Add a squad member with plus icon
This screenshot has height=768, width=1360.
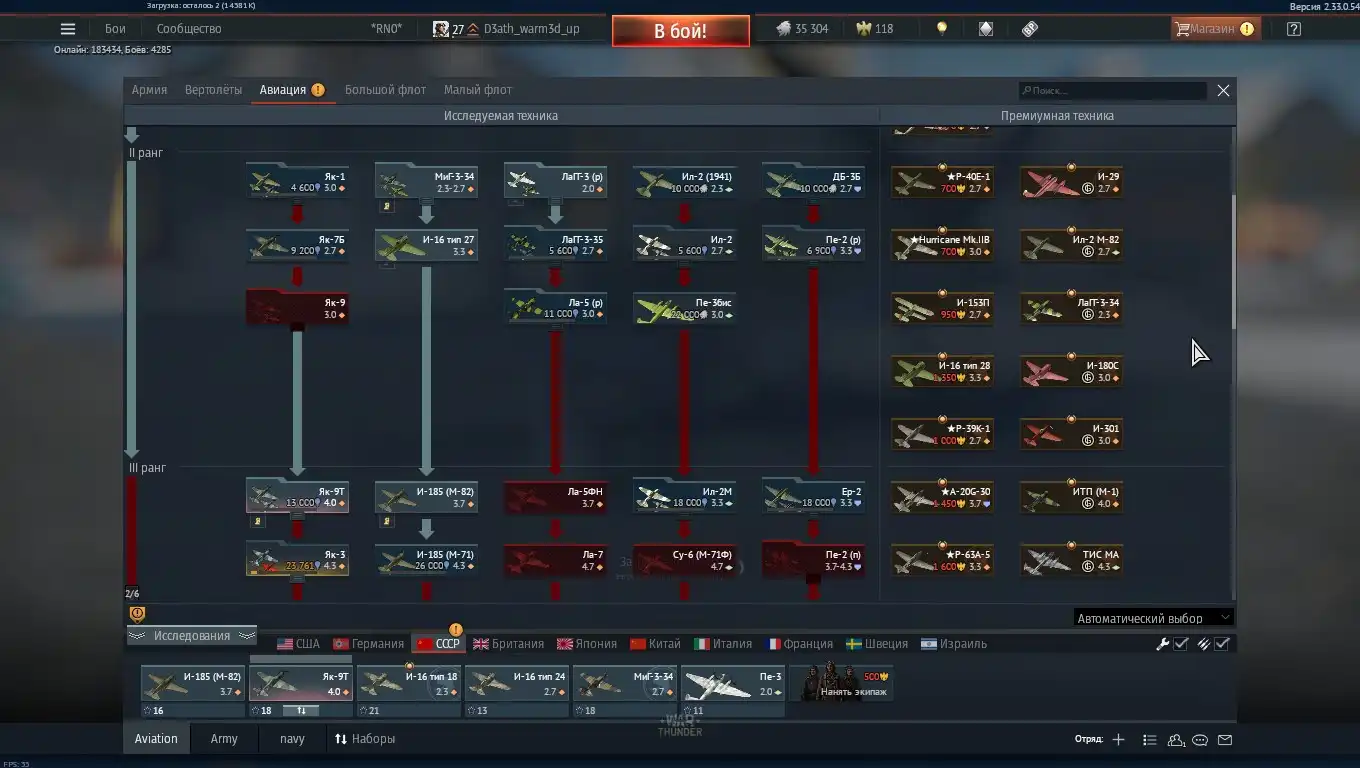1118,740
